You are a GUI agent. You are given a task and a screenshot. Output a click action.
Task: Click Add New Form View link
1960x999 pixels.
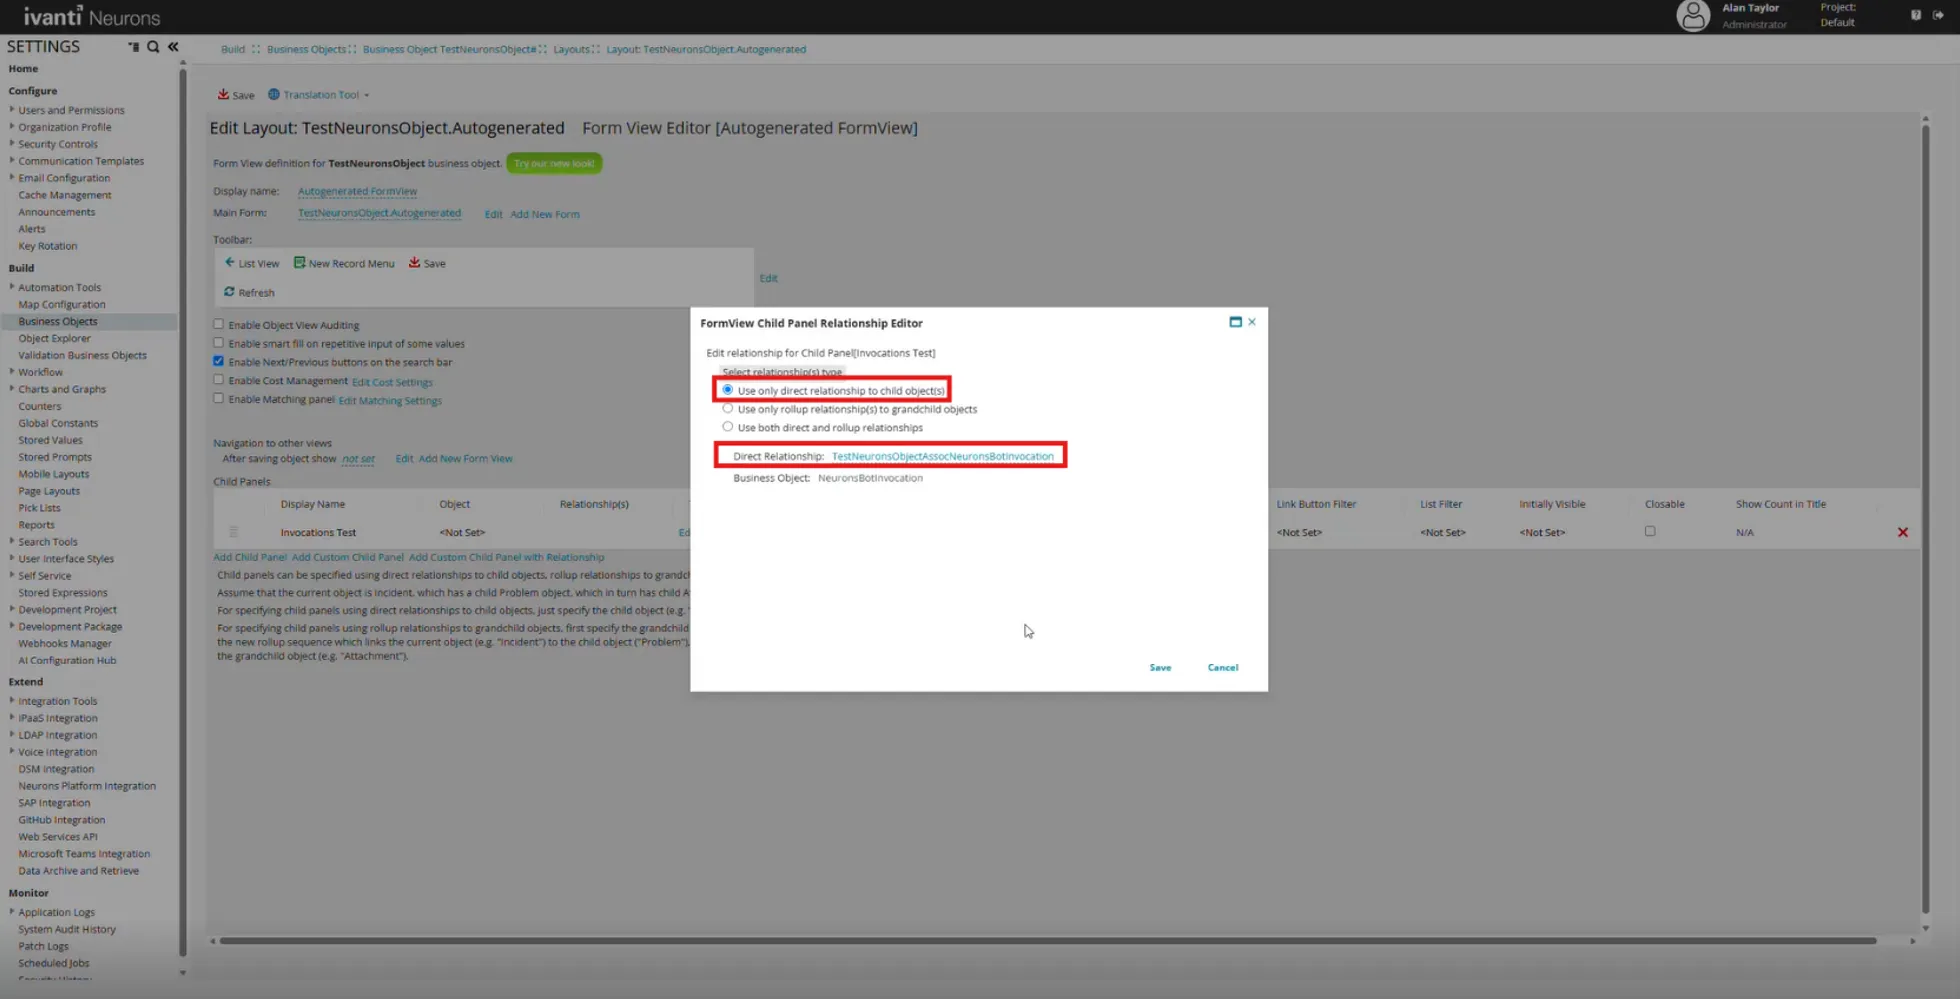(465, 458)
